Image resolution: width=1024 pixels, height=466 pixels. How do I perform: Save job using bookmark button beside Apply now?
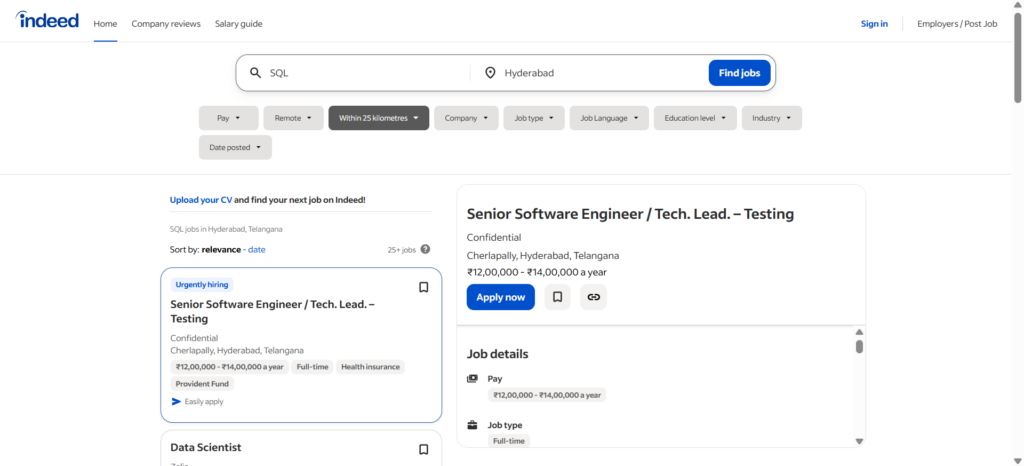[558, 297]
